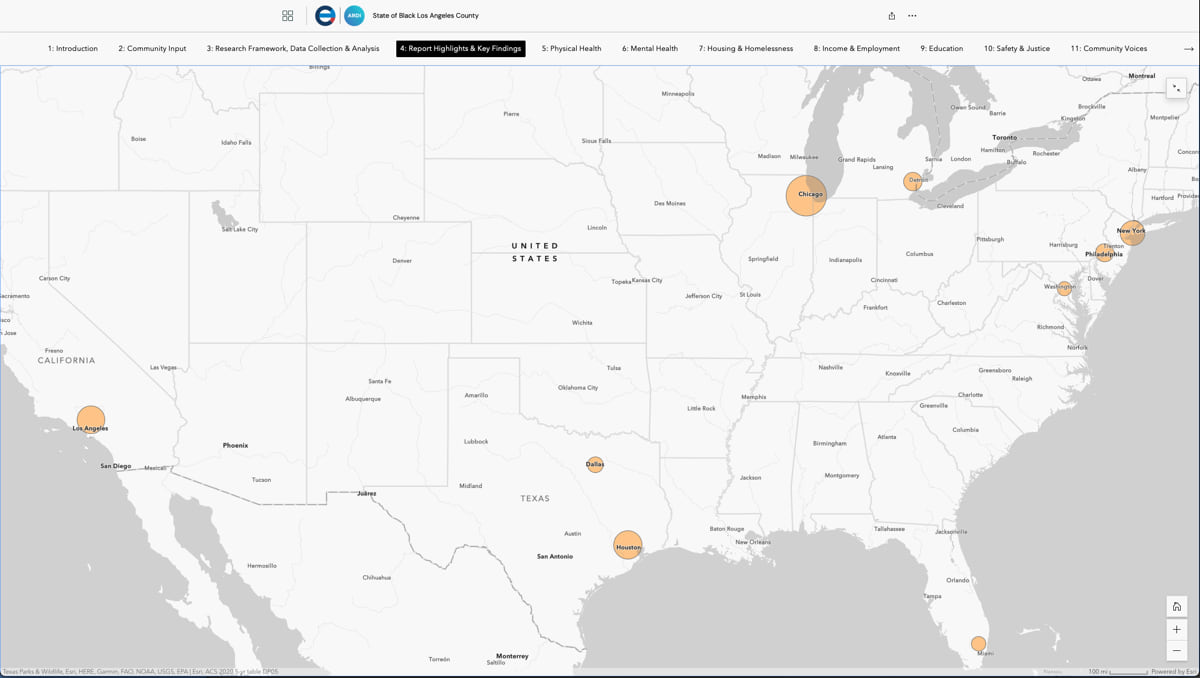Image resolution: width=1200 pixels, height=678 pixels.
Task: Select the Washington circle marker
Action: (1064, 288)
